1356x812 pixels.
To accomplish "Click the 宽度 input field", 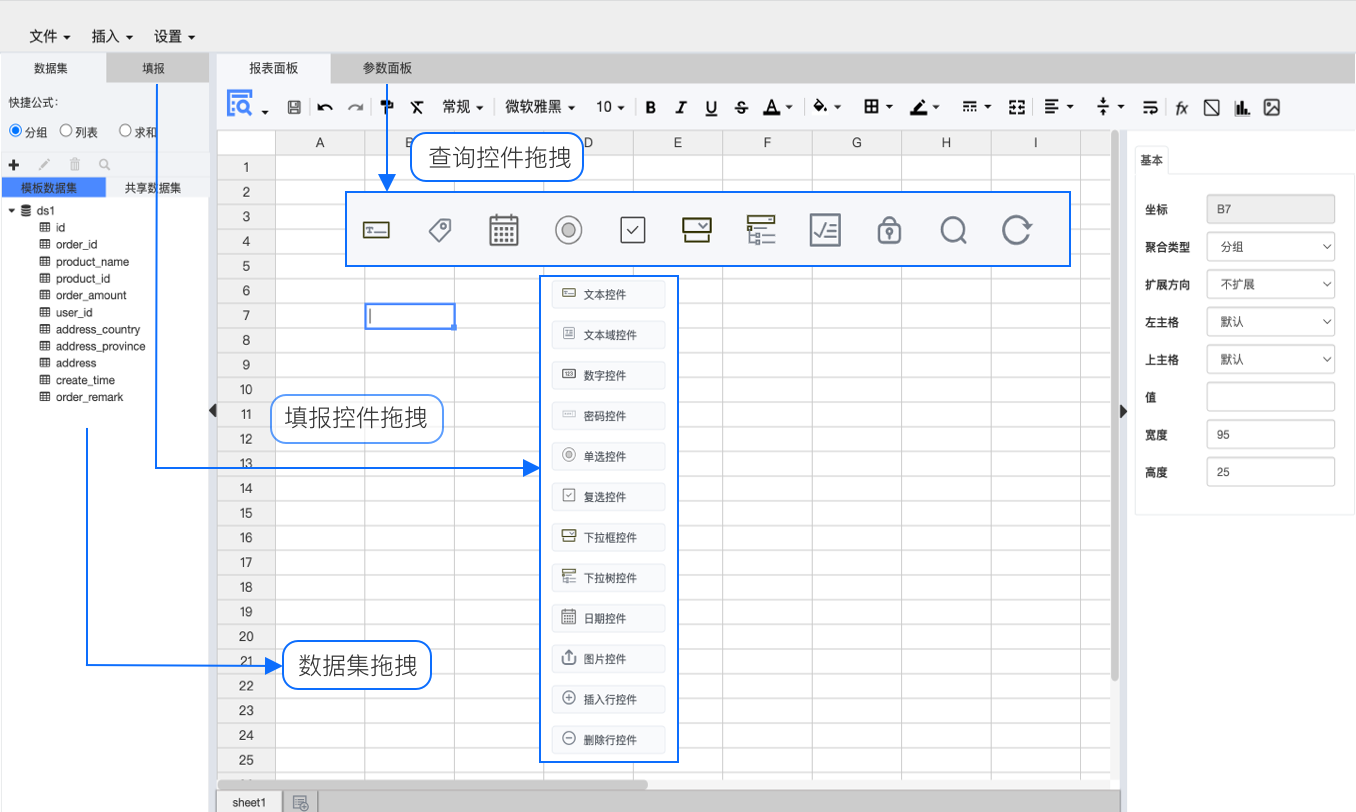I will click(1270, 434).
